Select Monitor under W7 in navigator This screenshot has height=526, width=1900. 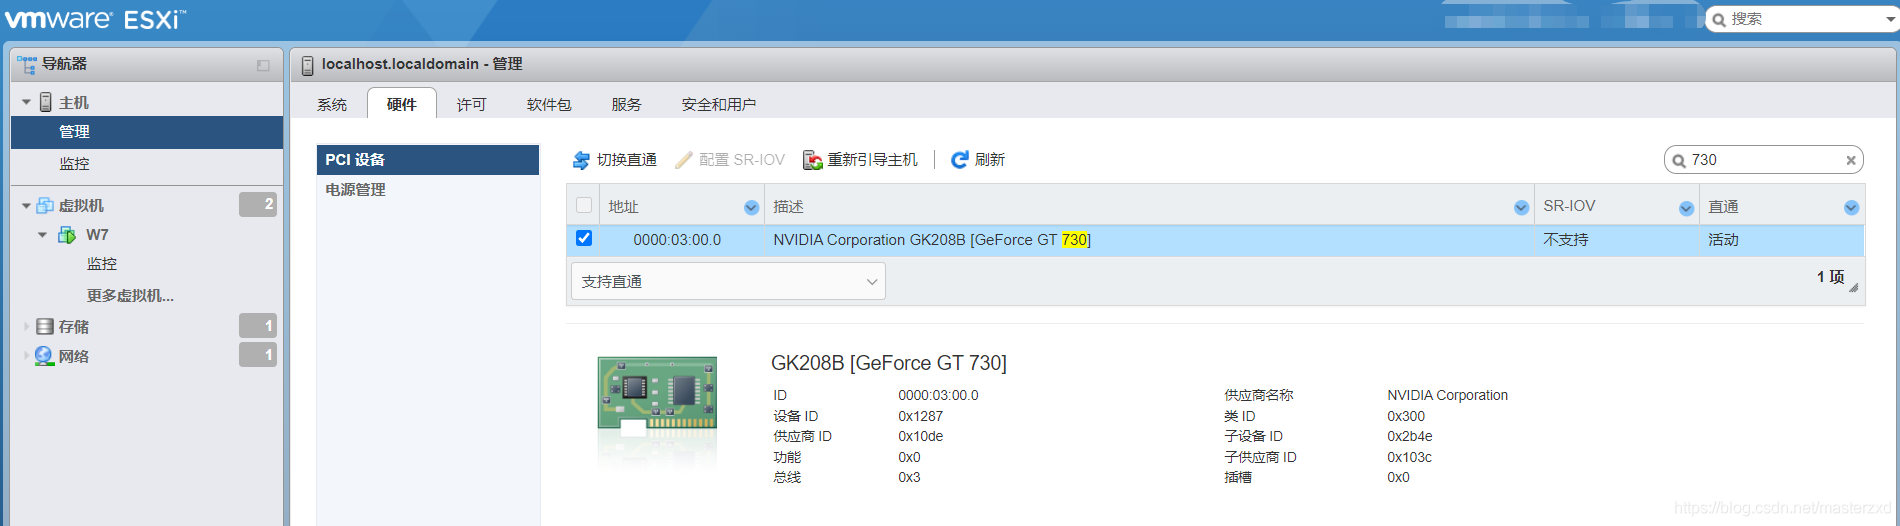coord(102,264)
